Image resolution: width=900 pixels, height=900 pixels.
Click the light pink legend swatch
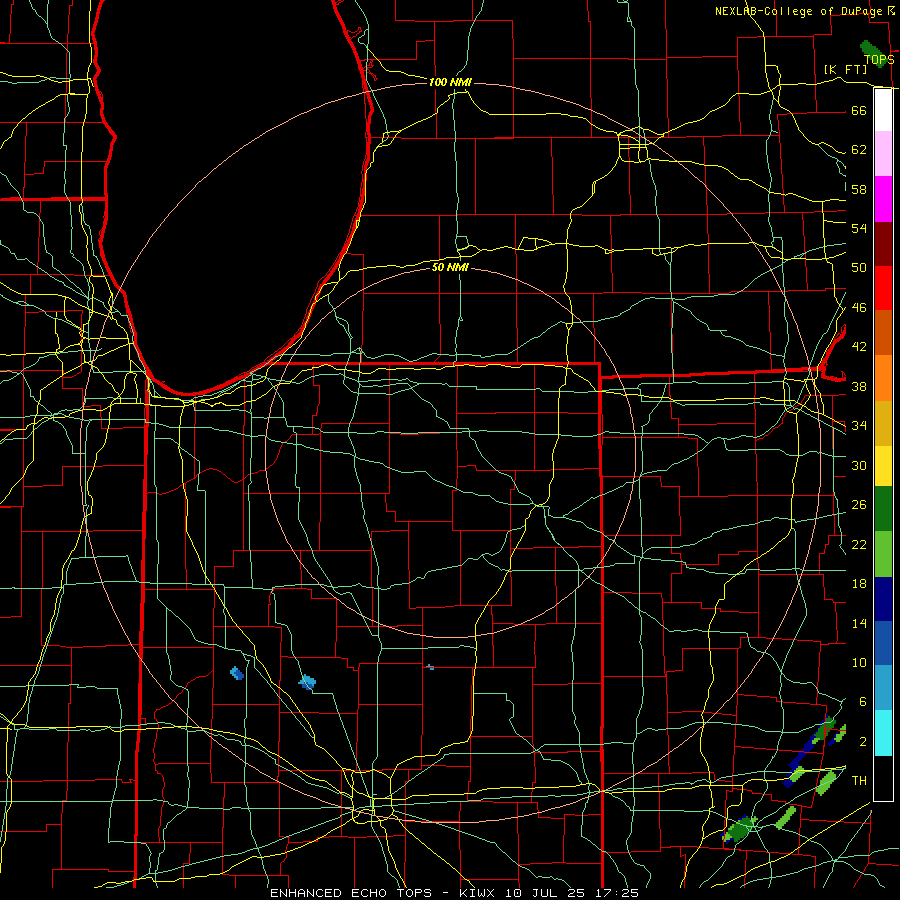pos(883,154)
